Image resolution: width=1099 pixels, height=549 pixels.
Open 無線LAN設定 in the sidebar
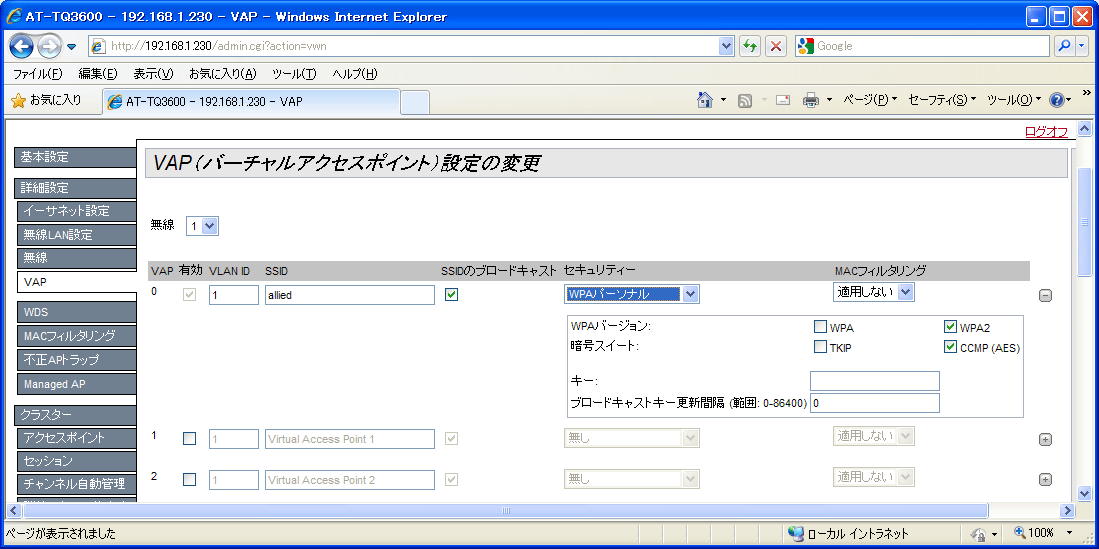76,235
